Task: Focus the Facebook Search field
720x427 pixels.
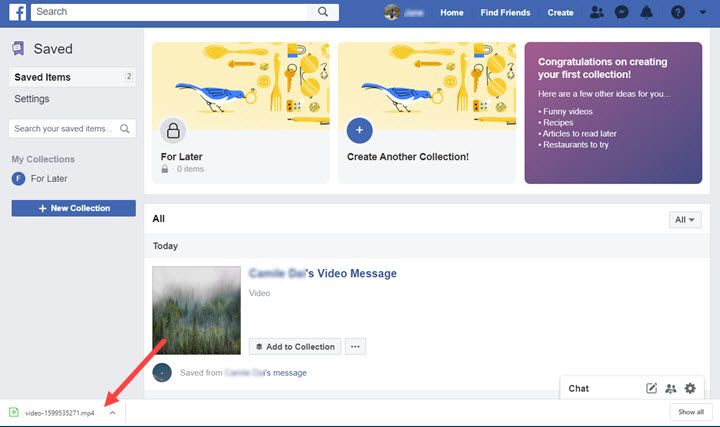Action: (x=169, y=12)
